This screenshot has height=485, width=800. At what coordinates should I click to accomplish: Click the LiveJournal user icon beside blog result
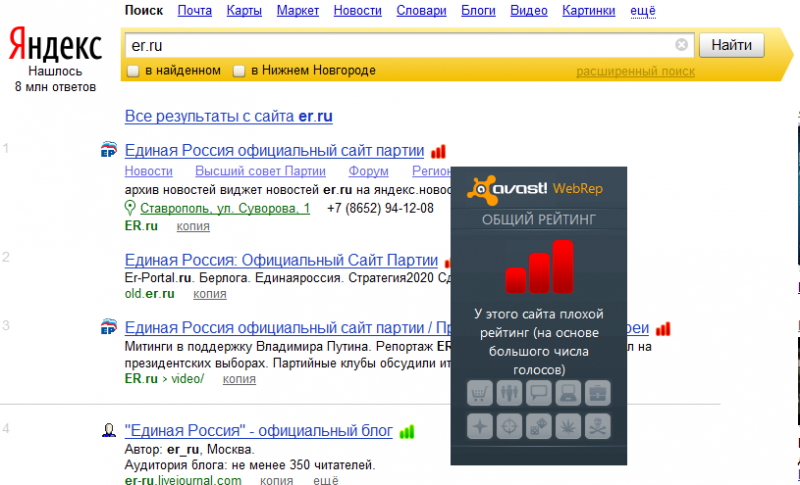tap(108, 430)
